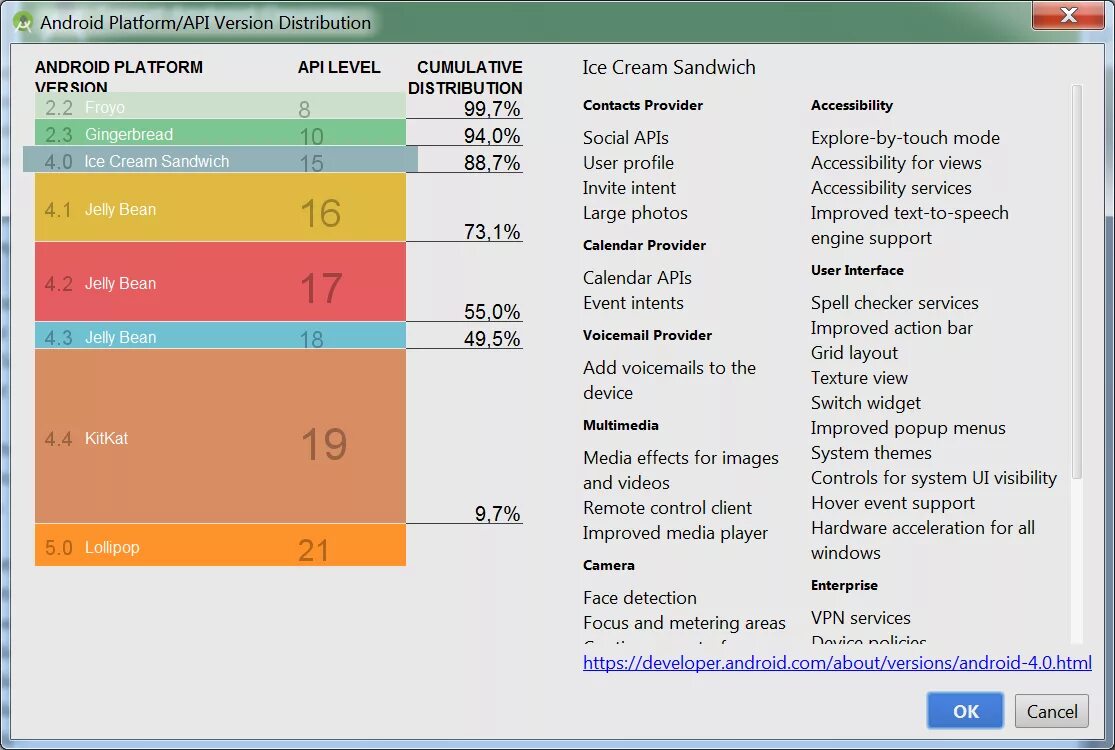The image size is (1115, 750).
Task: Click the Calendar APIs entry
Action: 637,277
